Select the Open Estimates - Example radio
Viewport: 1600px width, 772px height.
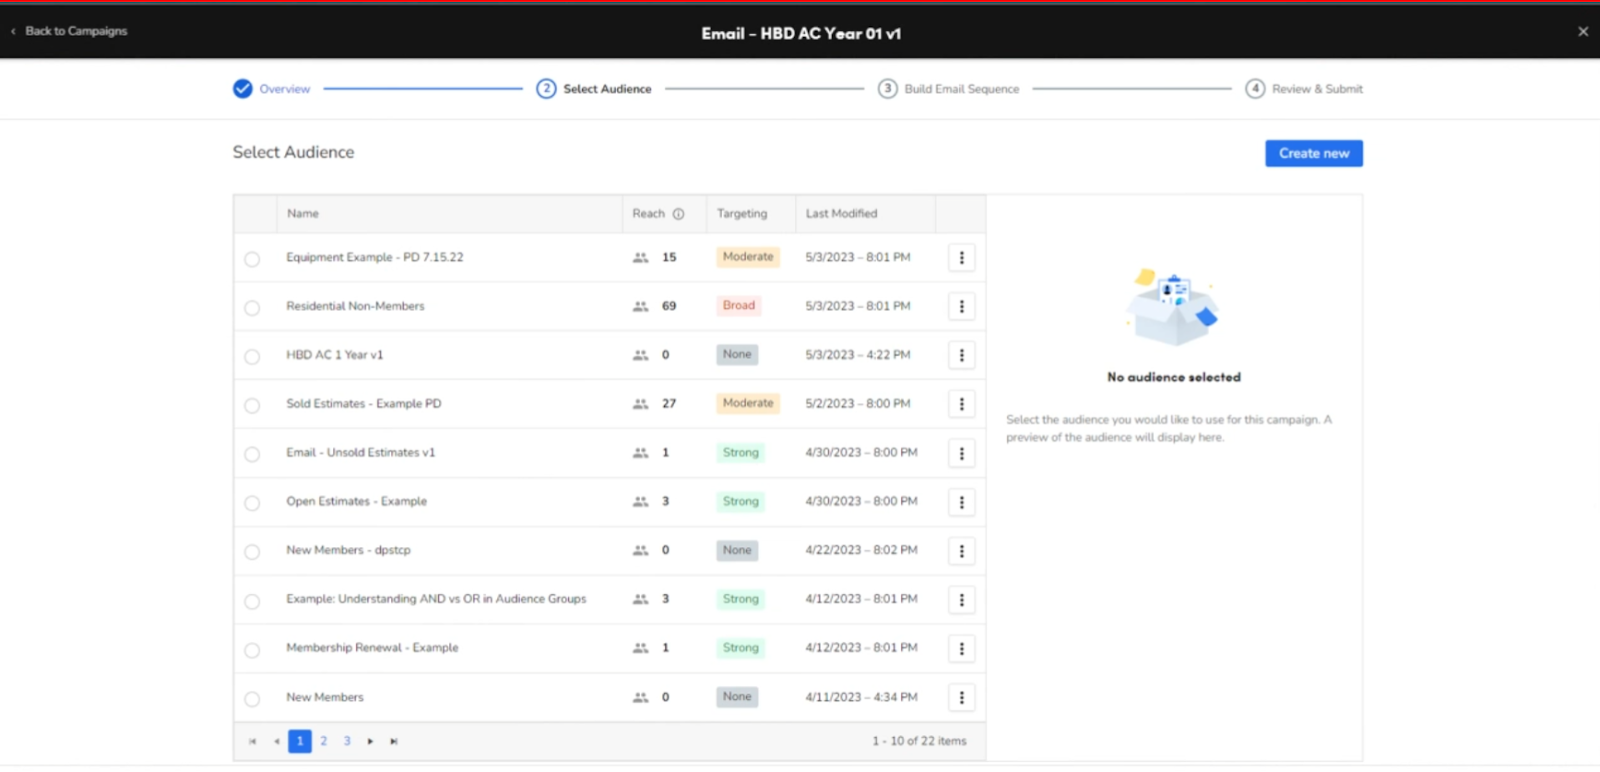[x=252, y=504]
